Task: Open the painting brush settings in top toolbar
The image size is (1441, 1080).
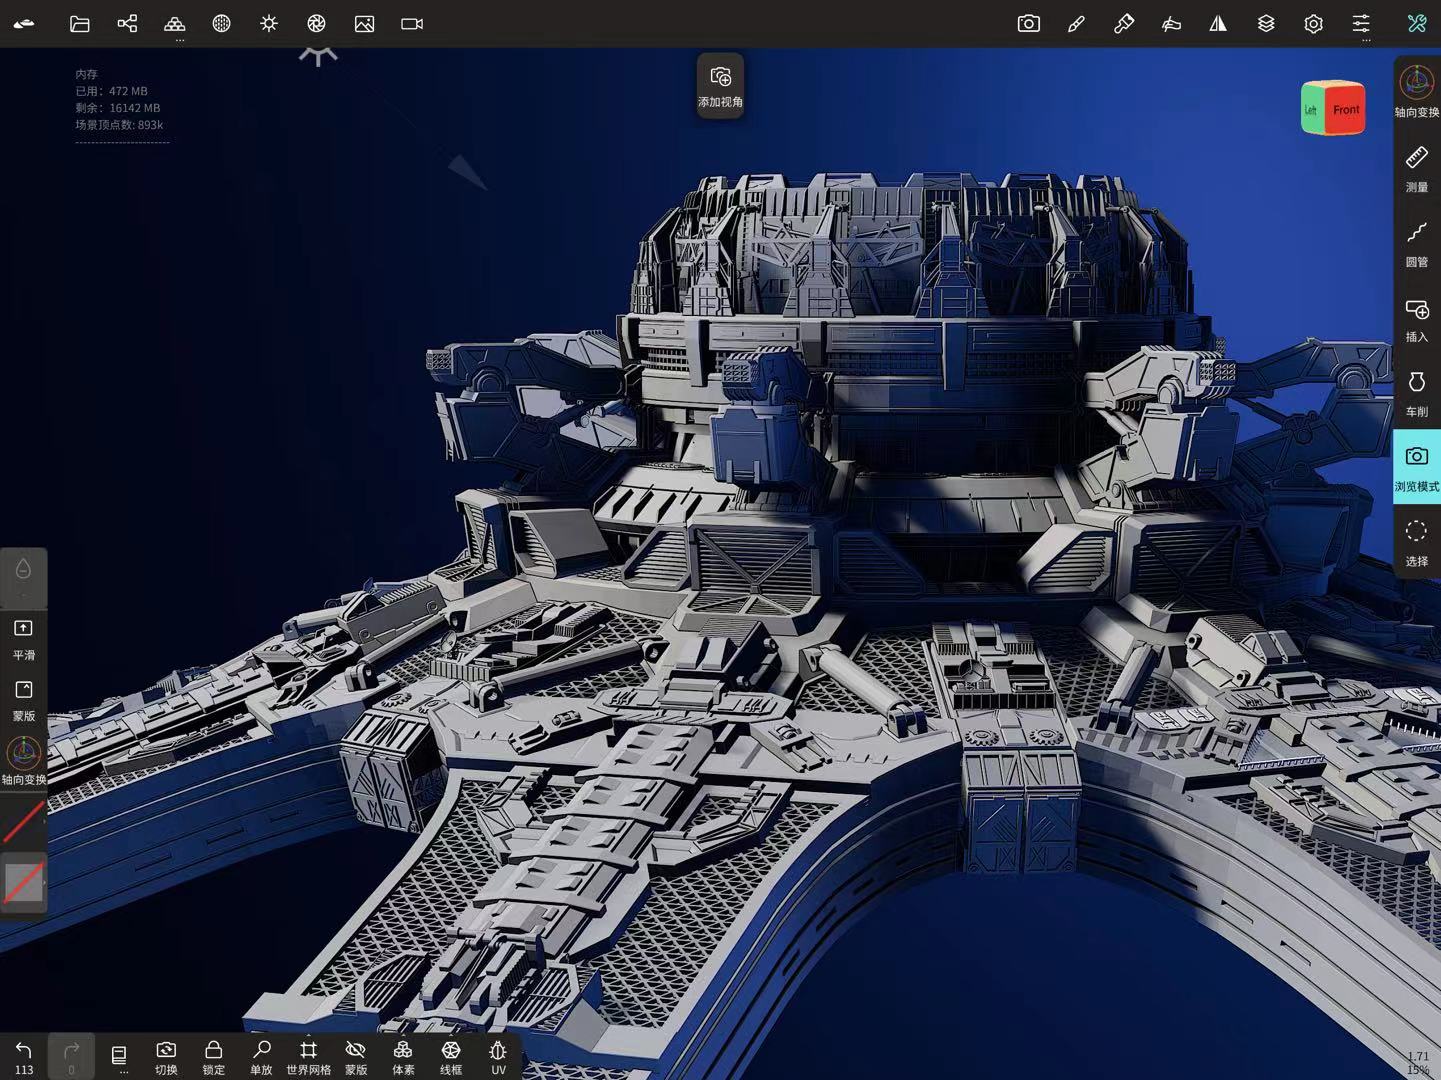Action: point(1077,23)
